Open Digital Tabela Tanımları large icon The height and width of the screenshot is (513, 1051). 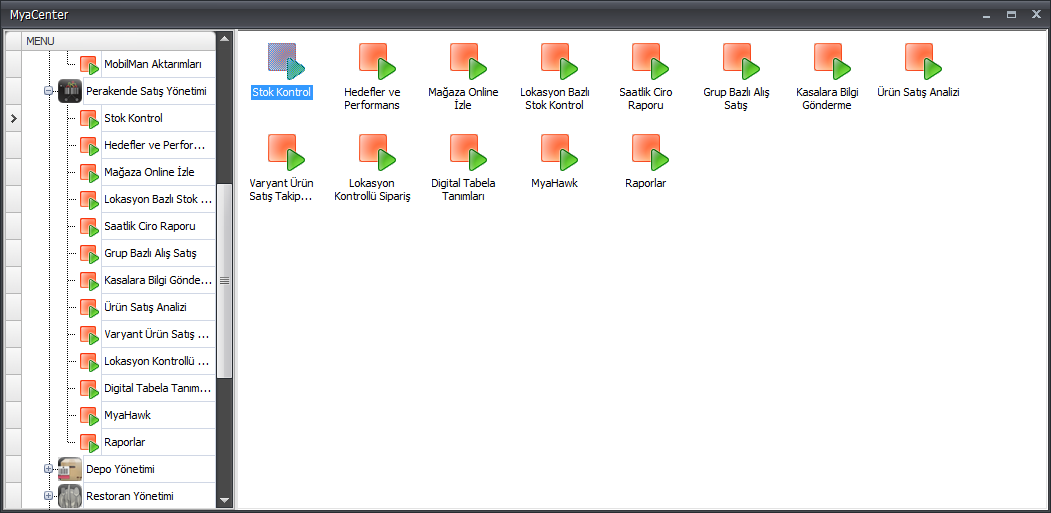point(469,152)
